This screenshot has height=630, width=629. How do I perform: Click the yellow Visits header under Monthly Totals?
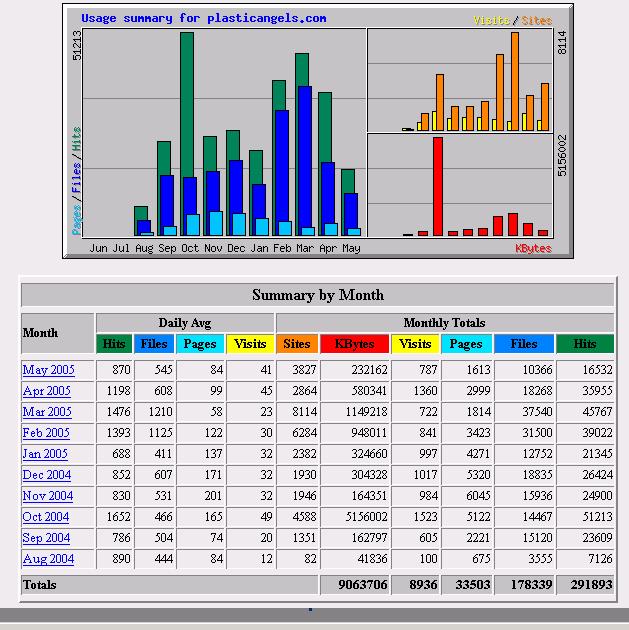coord(415,344)
